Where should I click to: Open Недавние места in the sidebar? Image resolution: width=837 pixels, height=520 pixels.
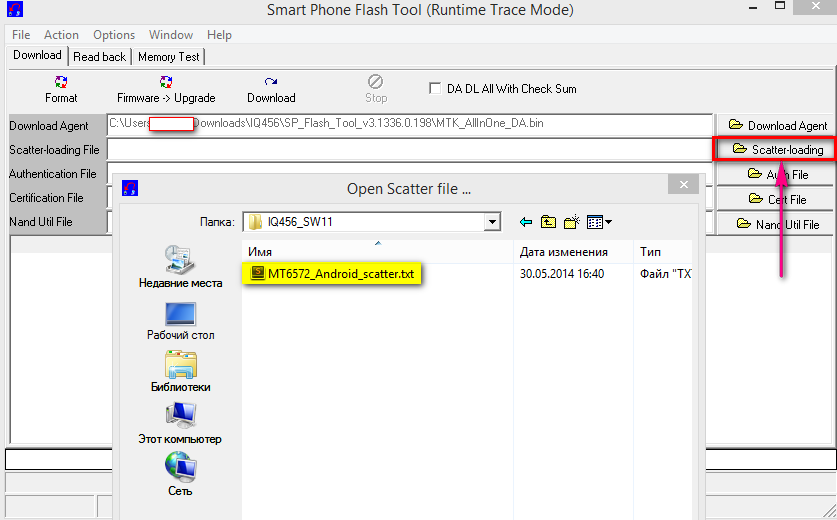click(180, 268)
